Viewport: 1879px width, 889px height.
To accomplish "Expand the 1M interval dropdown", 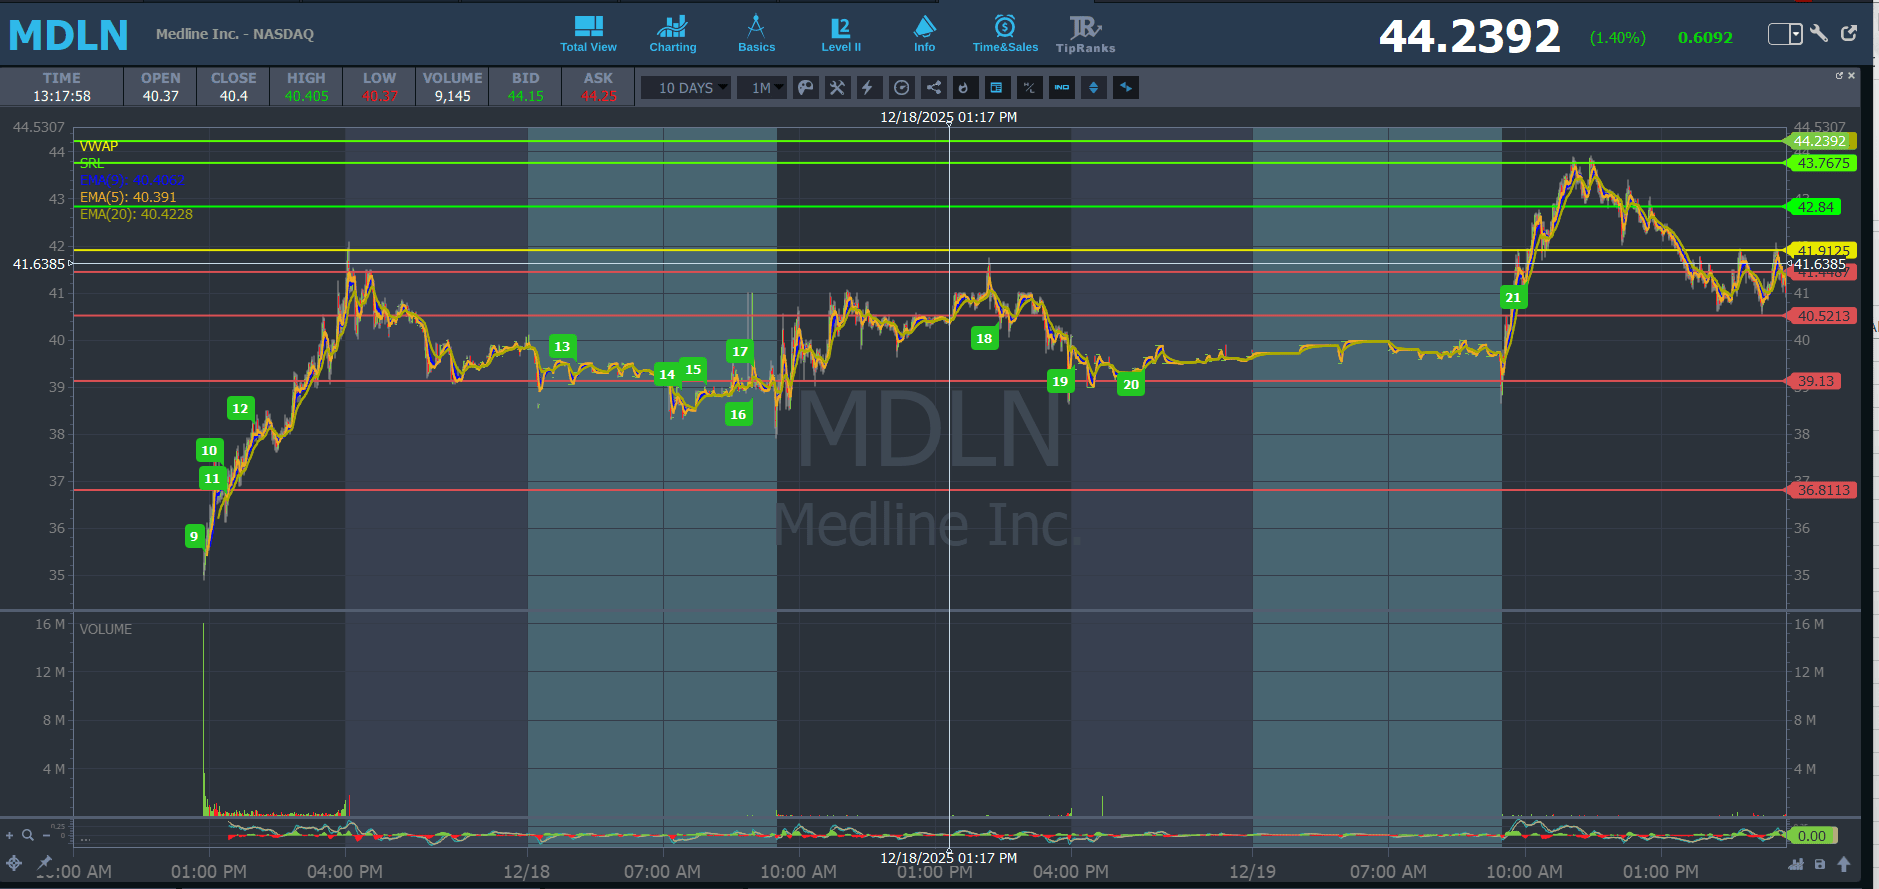I will pos(762,88).
